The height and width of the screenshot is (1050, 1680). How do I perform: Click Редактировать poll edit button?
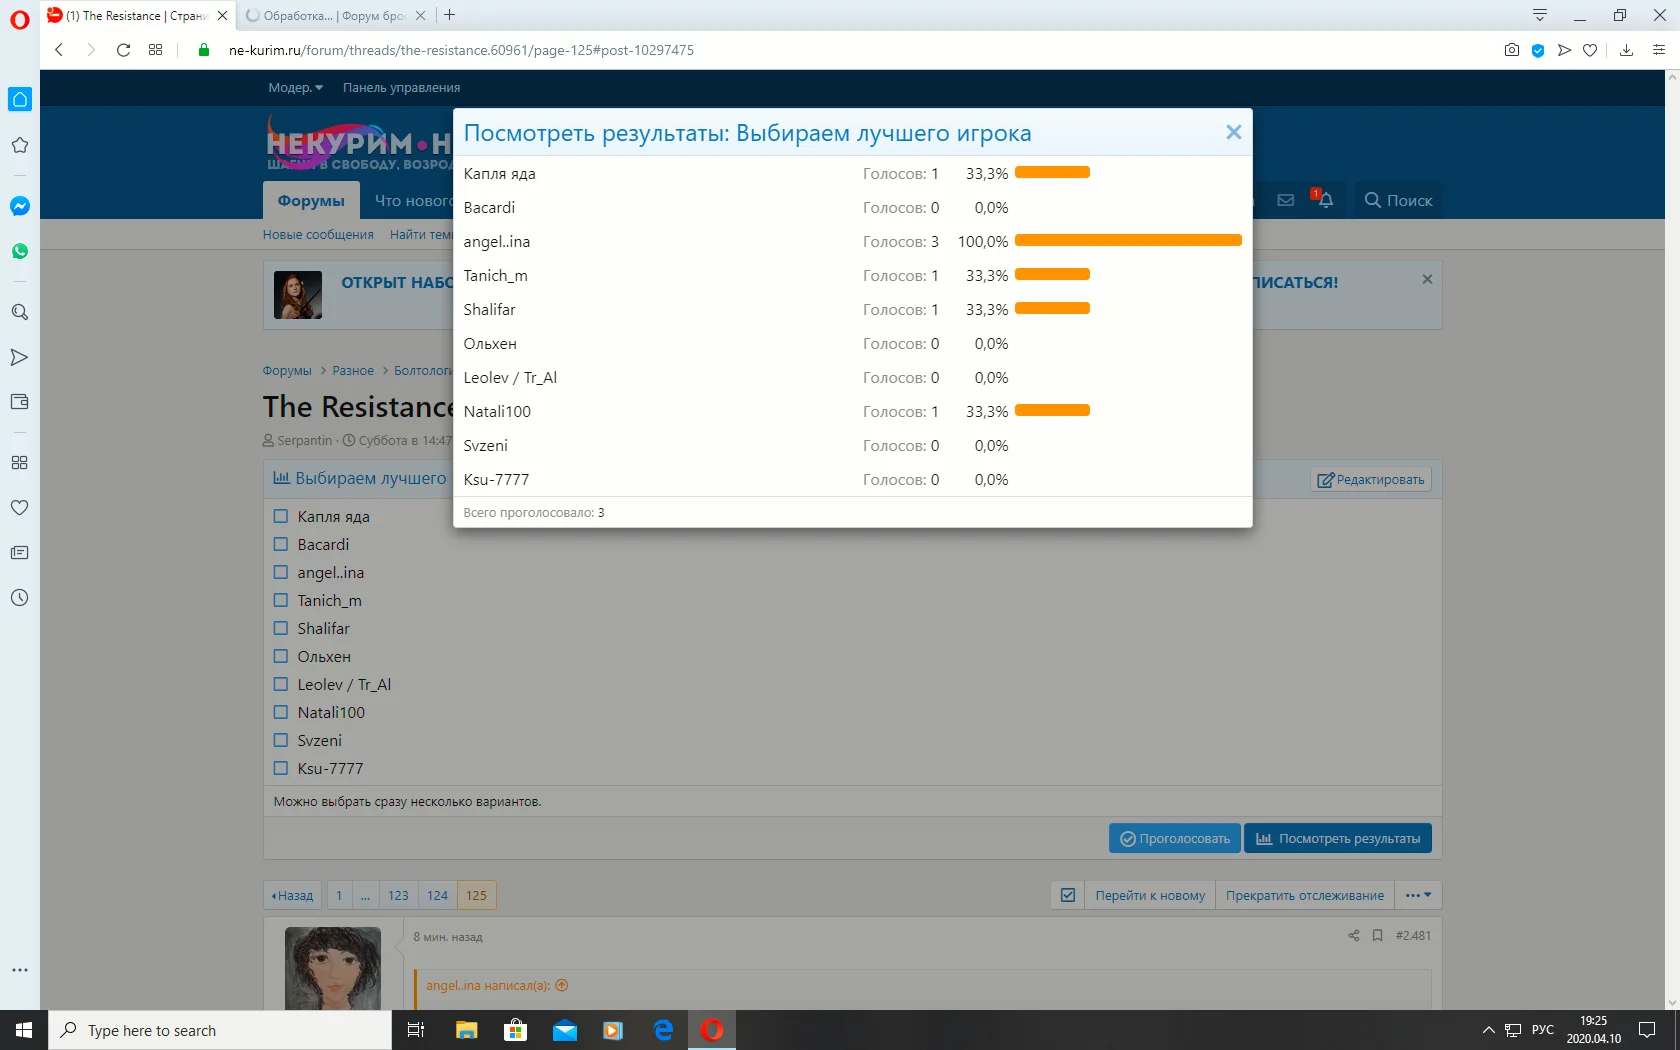(x=1371, y=480)
